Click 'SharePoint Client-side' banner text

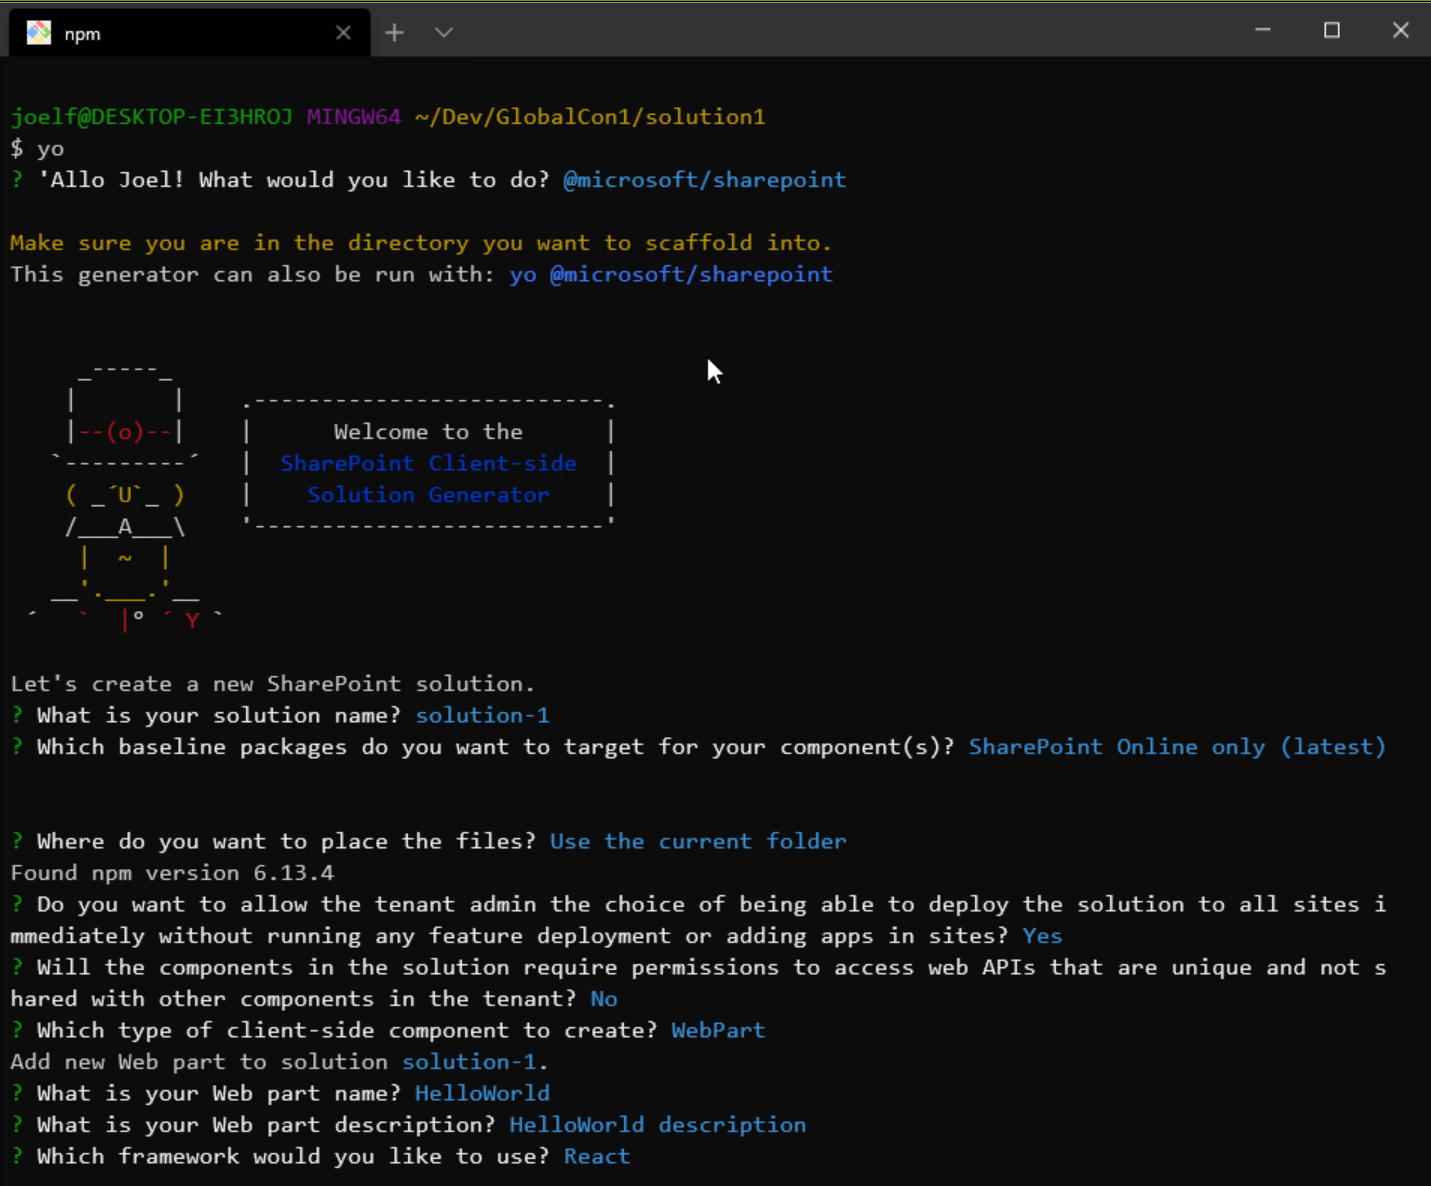(428, 463)
